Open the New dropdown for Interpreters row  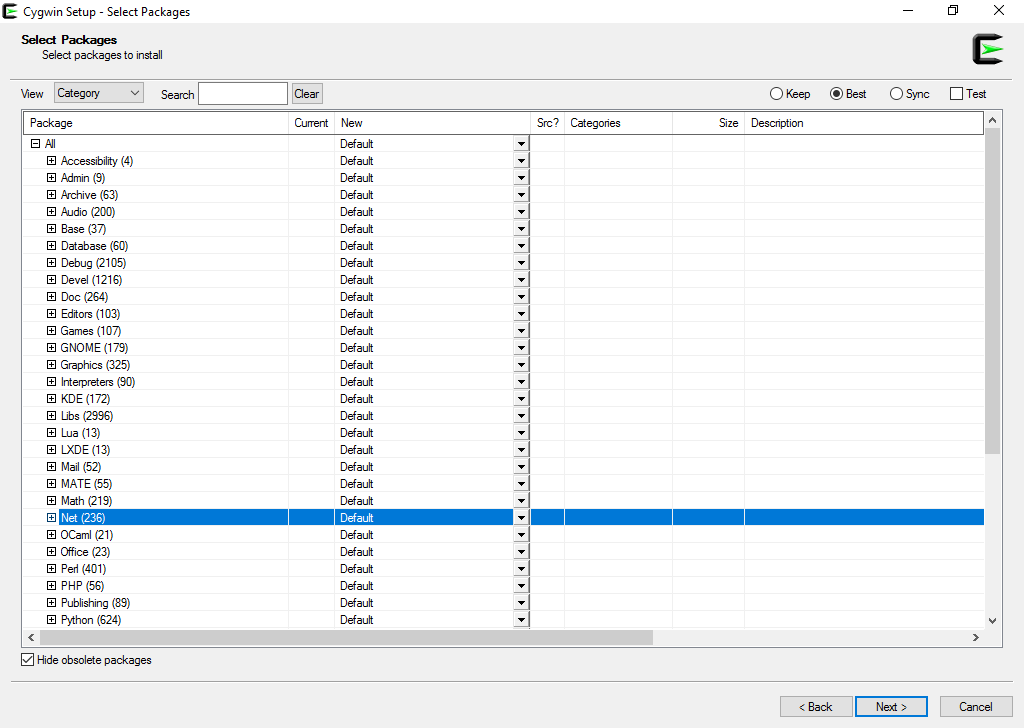click(x=521, y=382)
